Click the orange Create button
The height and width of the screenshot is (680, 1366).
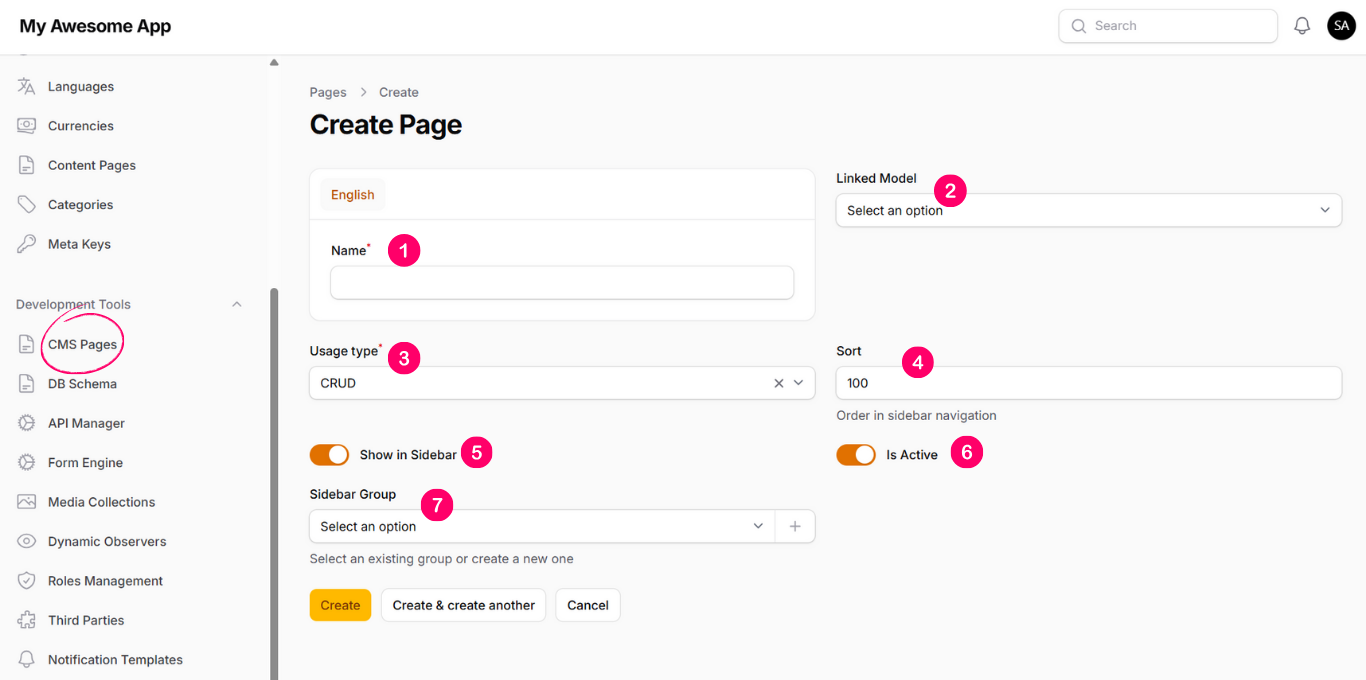[340, 605]
